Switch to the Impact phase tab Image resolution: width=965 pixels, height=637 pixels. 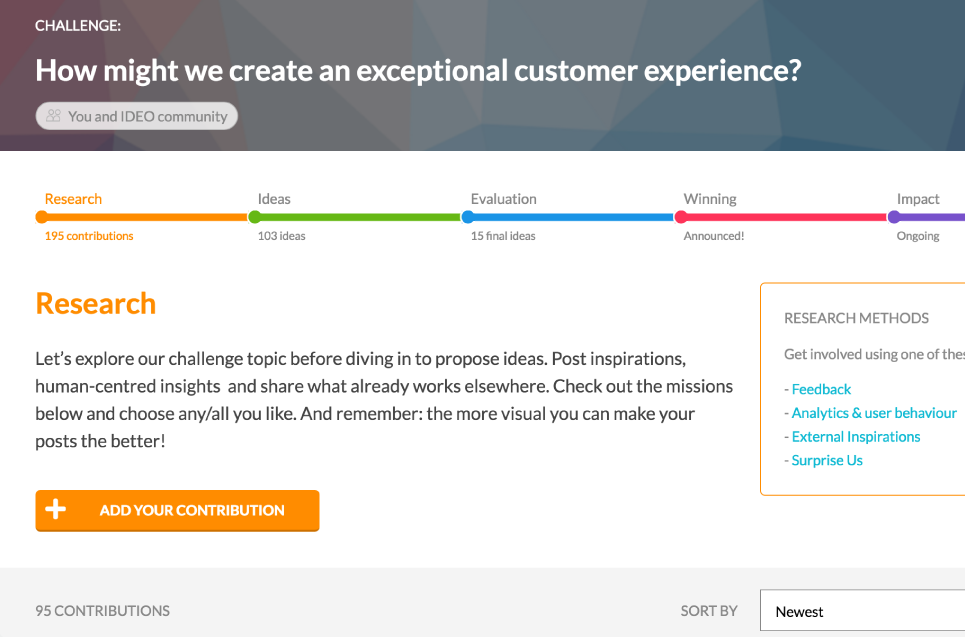918,198
